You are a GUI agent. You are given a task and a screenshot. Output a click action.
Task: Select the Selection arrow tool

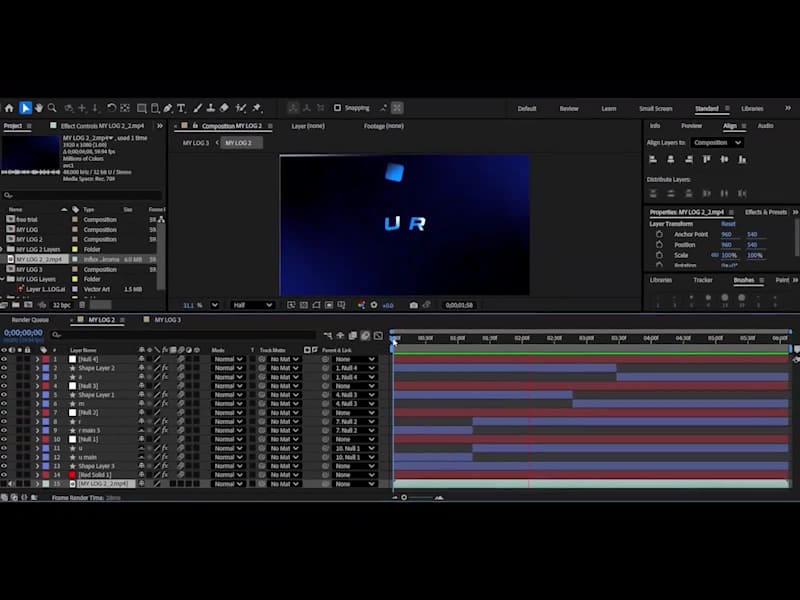[25, 108]
